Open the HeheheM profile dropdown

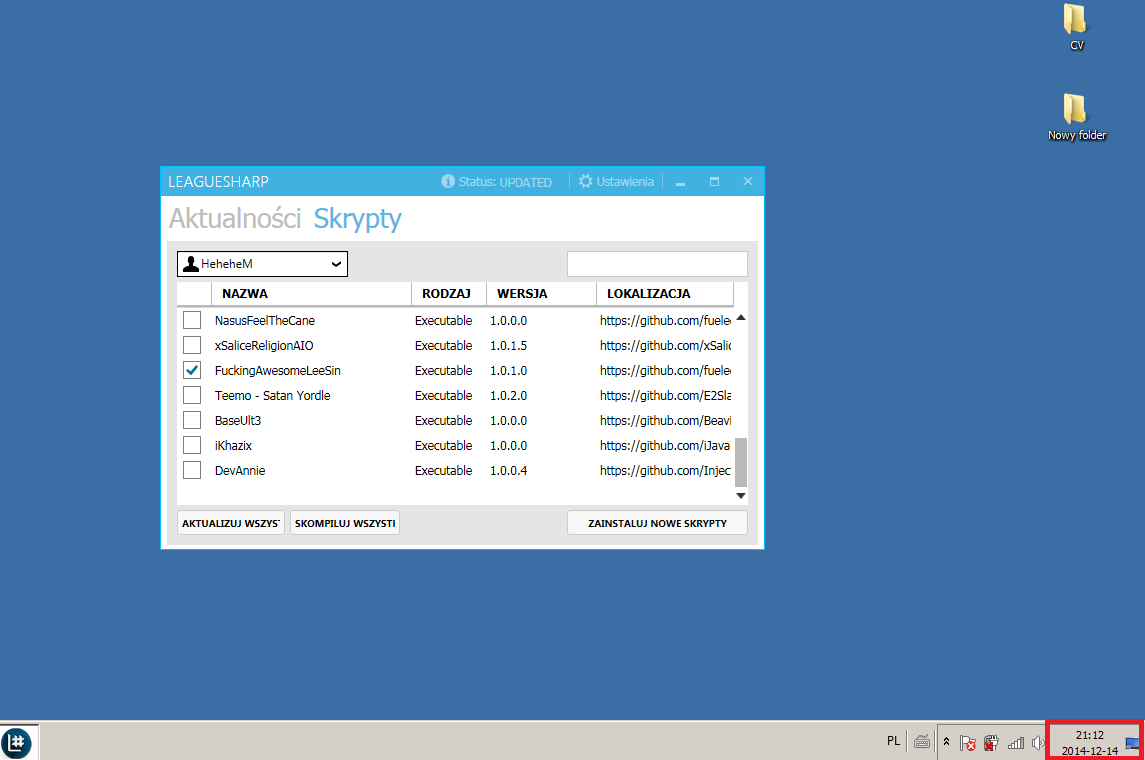tap(262, 264)
